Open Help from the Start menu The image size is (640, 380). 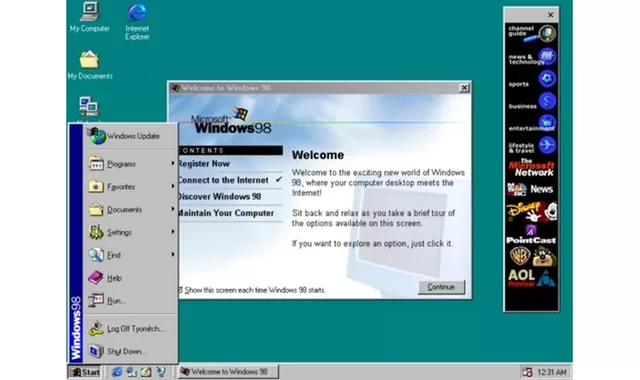(x=130, y=278)
